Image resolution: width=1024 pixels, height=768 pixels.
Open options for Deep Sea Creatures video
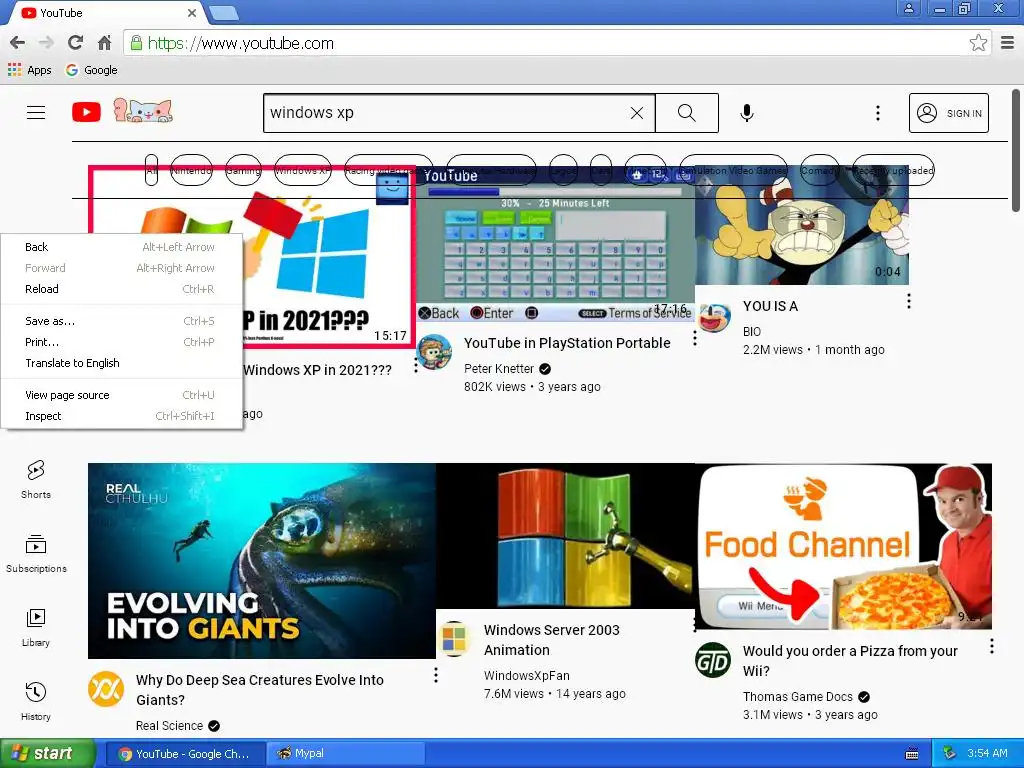pos(436,675)
